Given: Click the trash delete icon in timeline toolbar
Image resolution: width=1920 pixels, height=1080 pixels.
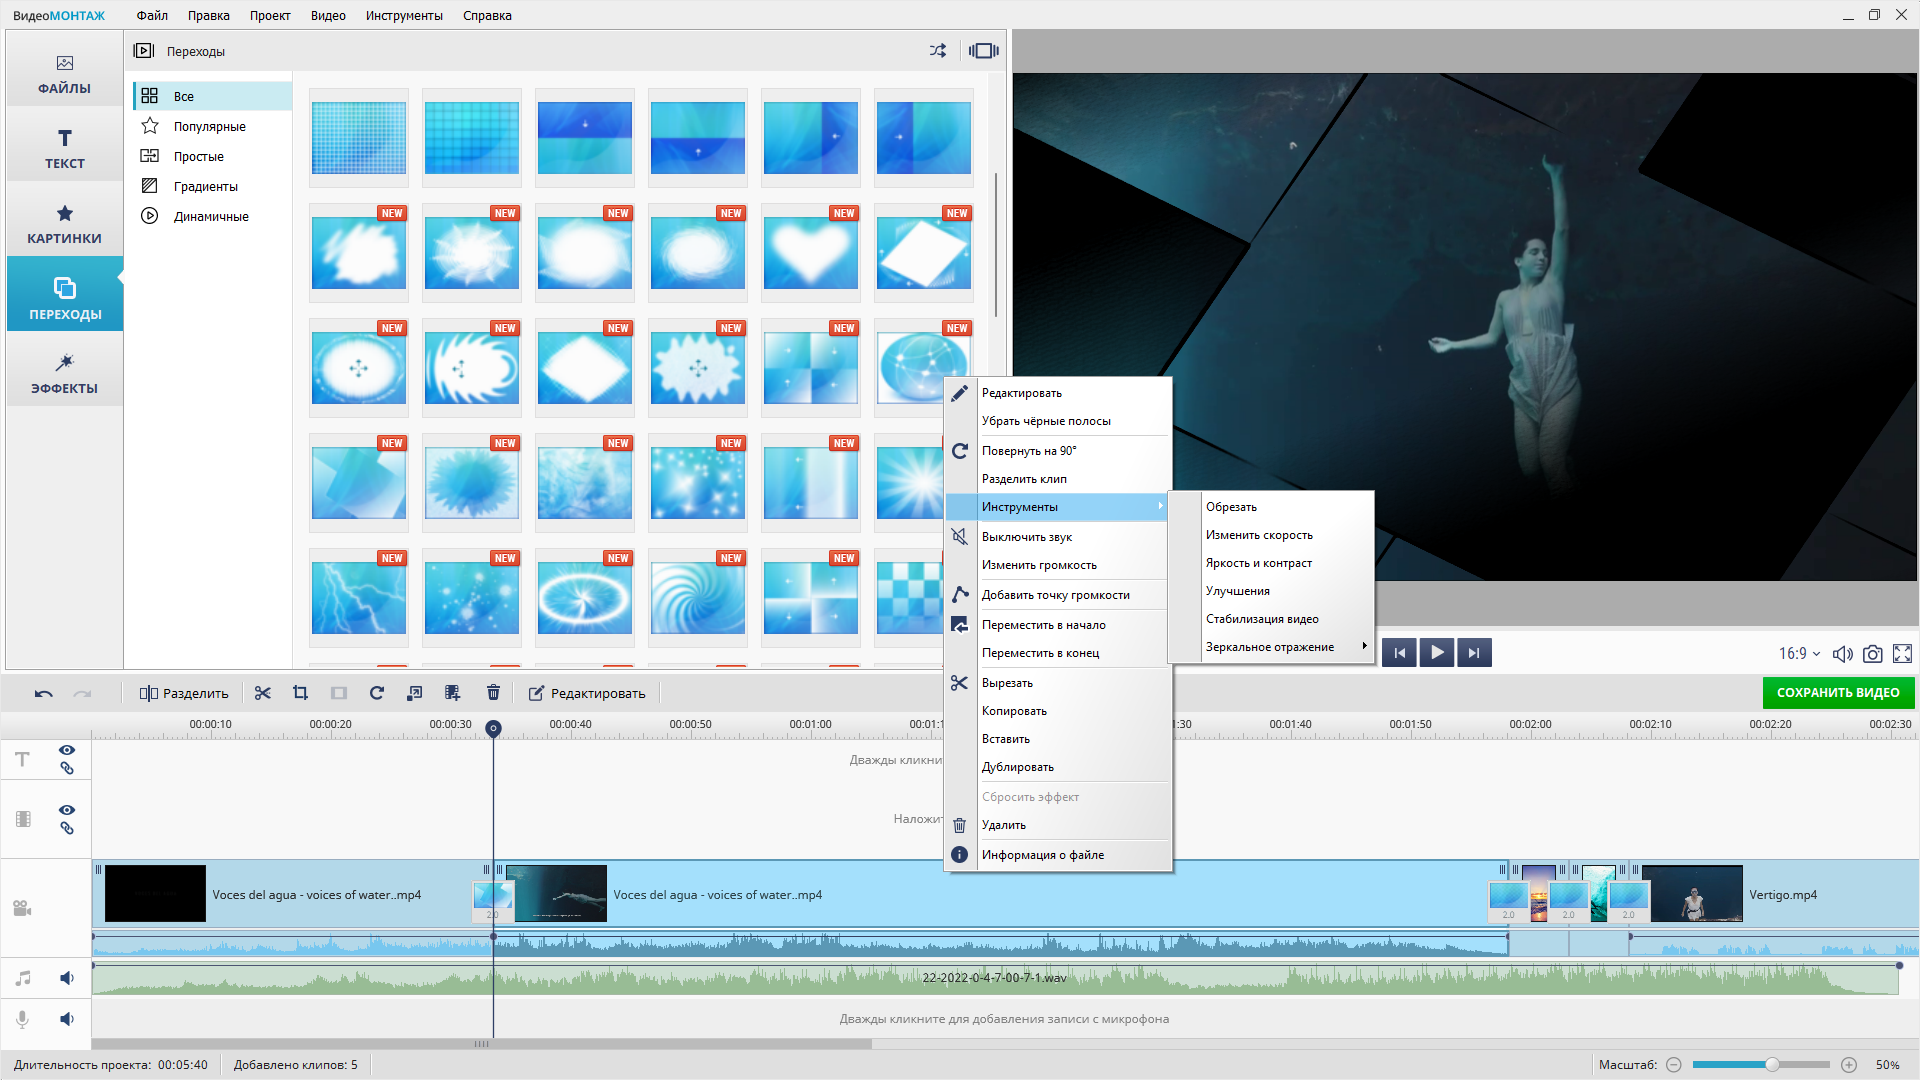Looking at the screenshot, I should click(x=493, y=693).
